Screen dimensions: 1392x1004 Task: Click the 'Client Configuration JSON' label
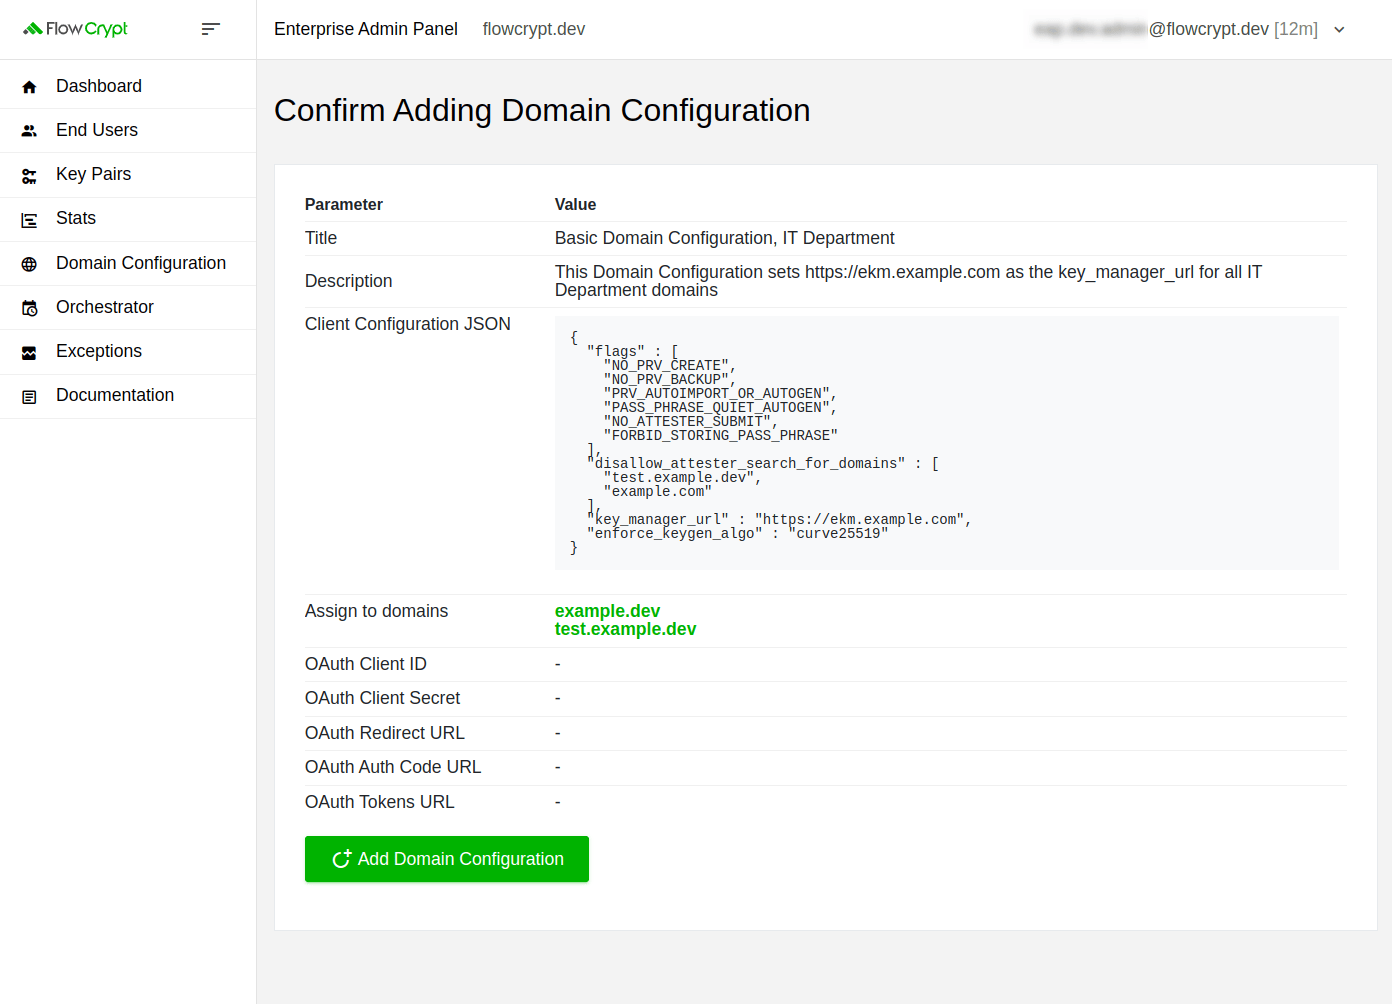pyautogui.click(x=408, y=324)
